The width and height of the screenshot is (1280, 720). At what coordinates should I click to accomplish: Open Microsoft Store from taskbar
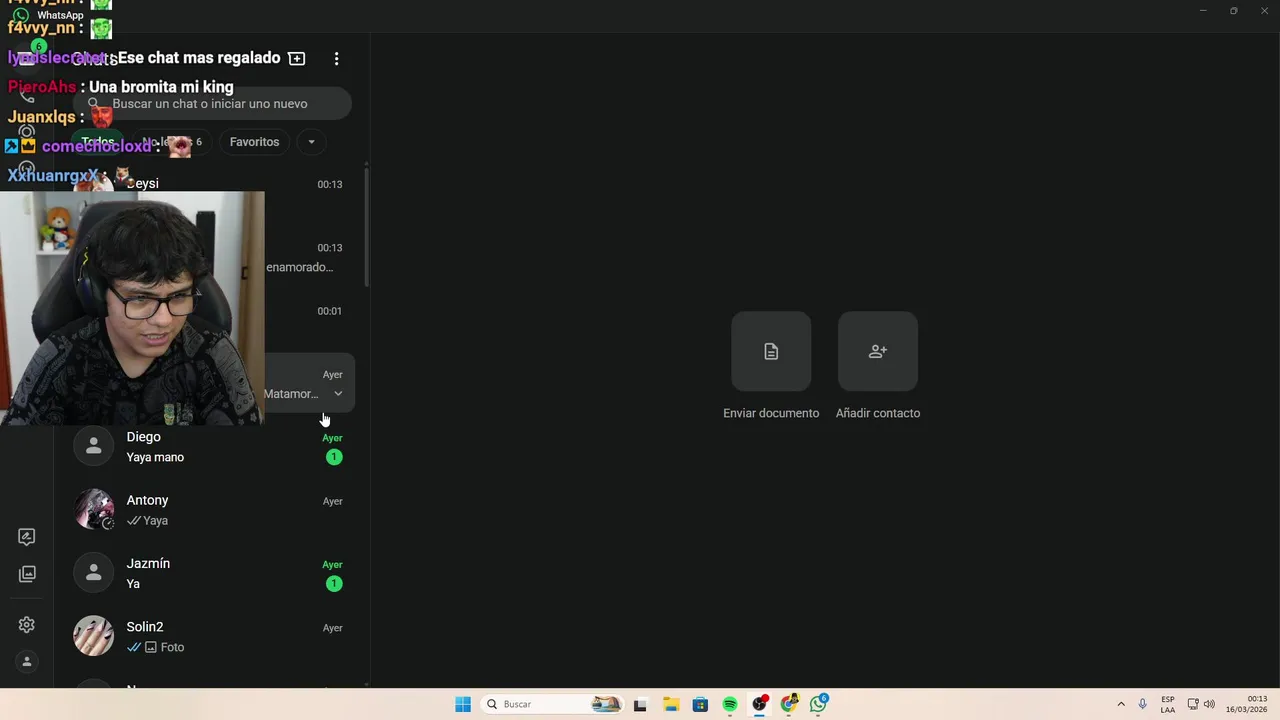click(x=700, y=704)
